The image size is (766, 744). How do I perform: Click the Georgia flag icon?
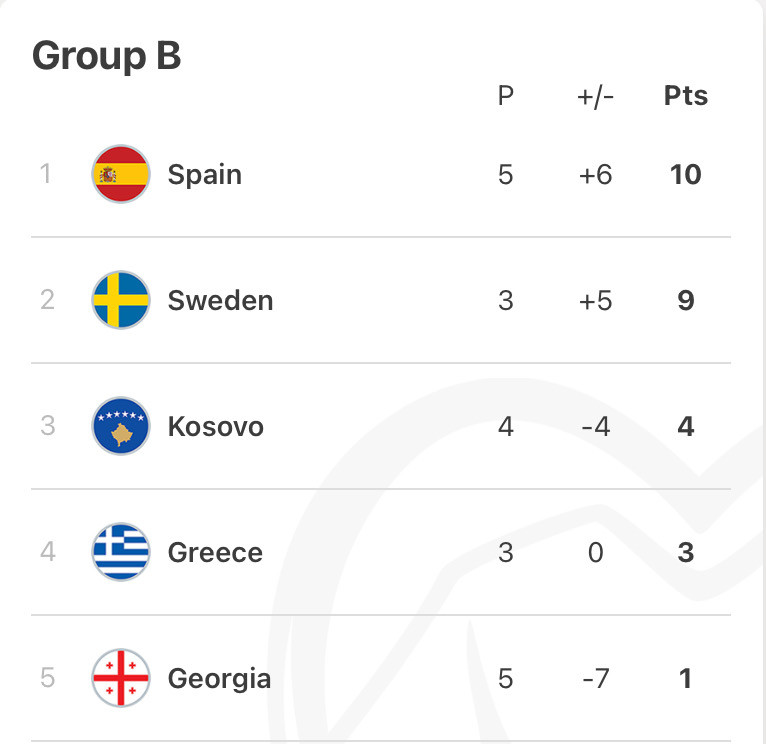[121, 678]
